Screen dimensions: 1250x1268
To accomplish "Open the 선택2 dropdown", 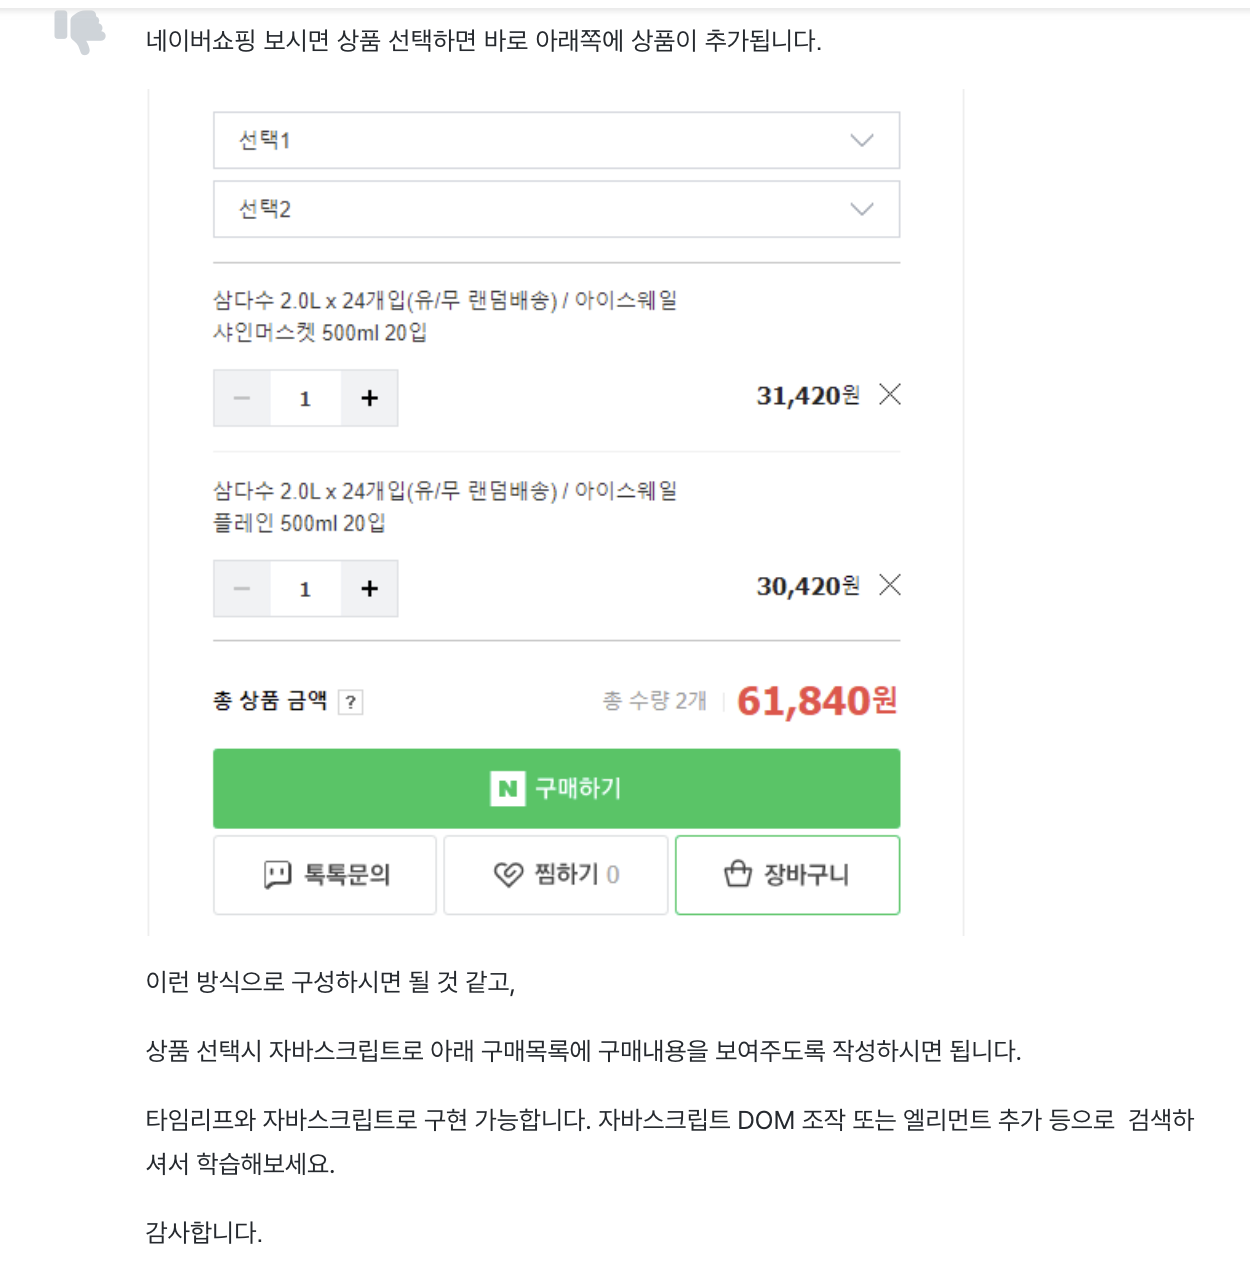I will click(556, 209).
